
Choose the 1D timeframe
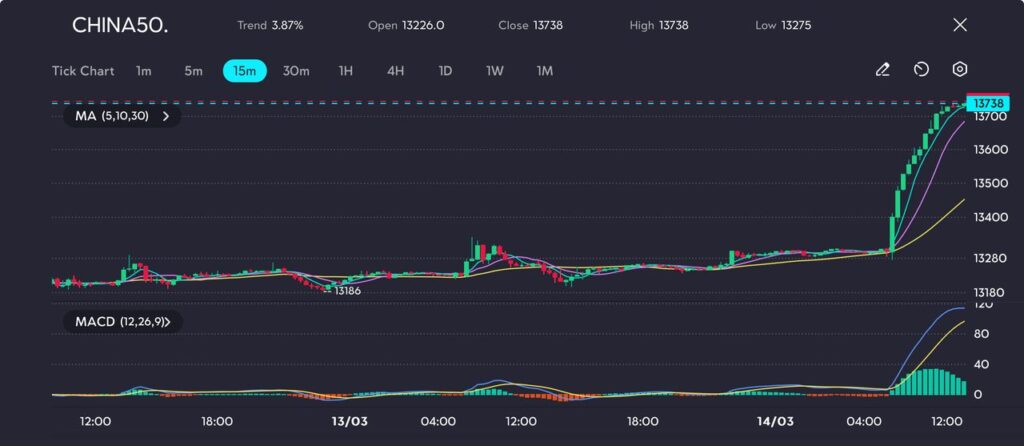(x=445, y=71)
